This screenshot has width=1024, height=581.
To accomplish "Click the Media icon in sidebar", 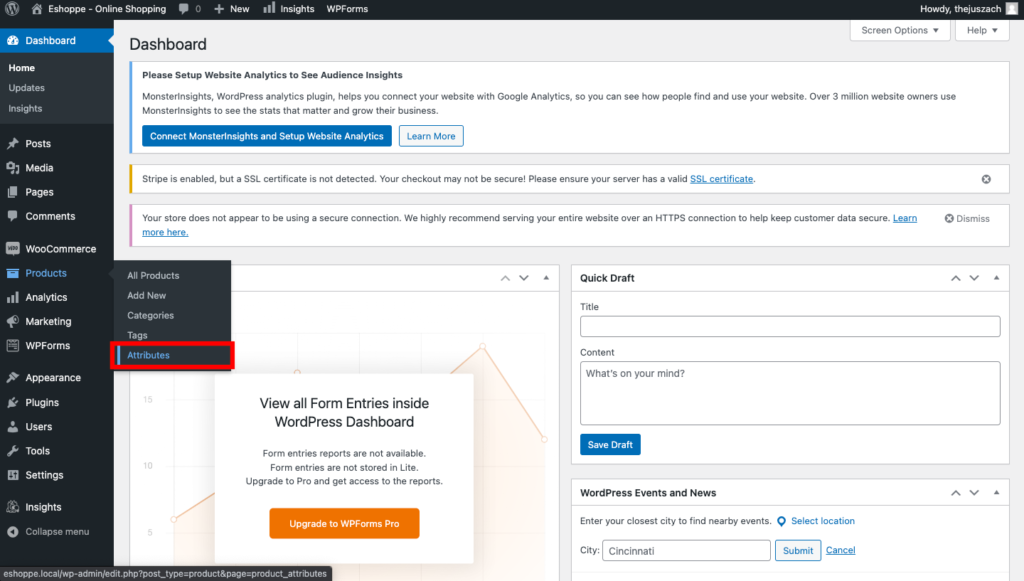I will pyautogui.click(x=12, y=168).
